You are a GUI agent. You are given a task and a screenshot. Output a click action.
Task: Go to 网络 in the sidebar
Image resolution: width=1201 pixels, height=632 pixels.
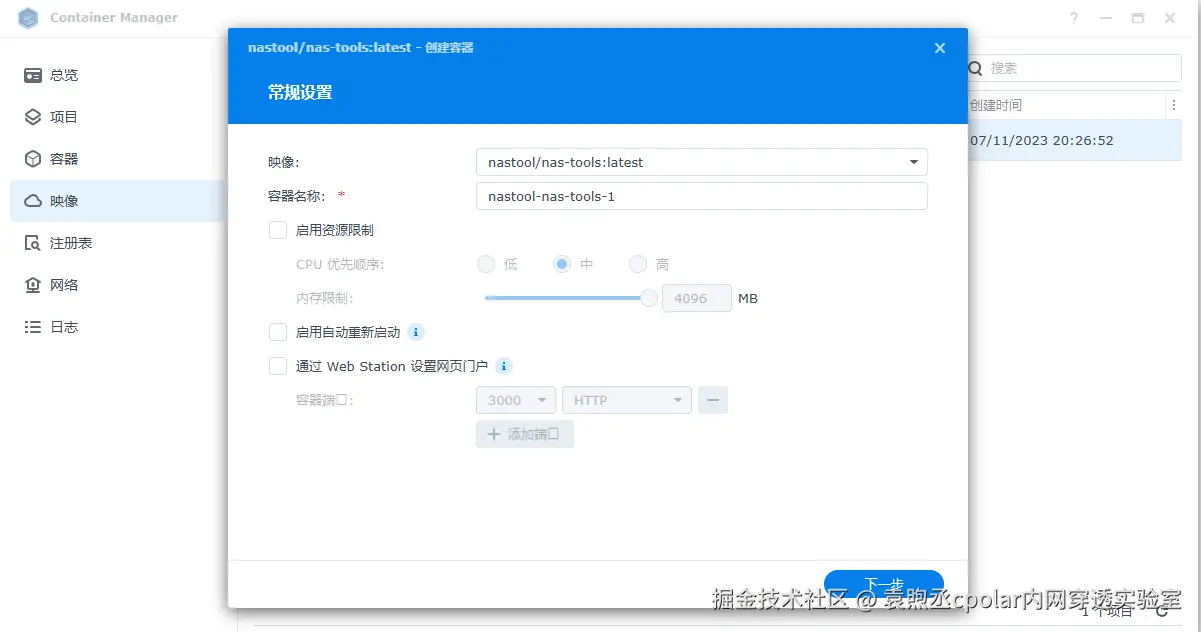(118, 285)
